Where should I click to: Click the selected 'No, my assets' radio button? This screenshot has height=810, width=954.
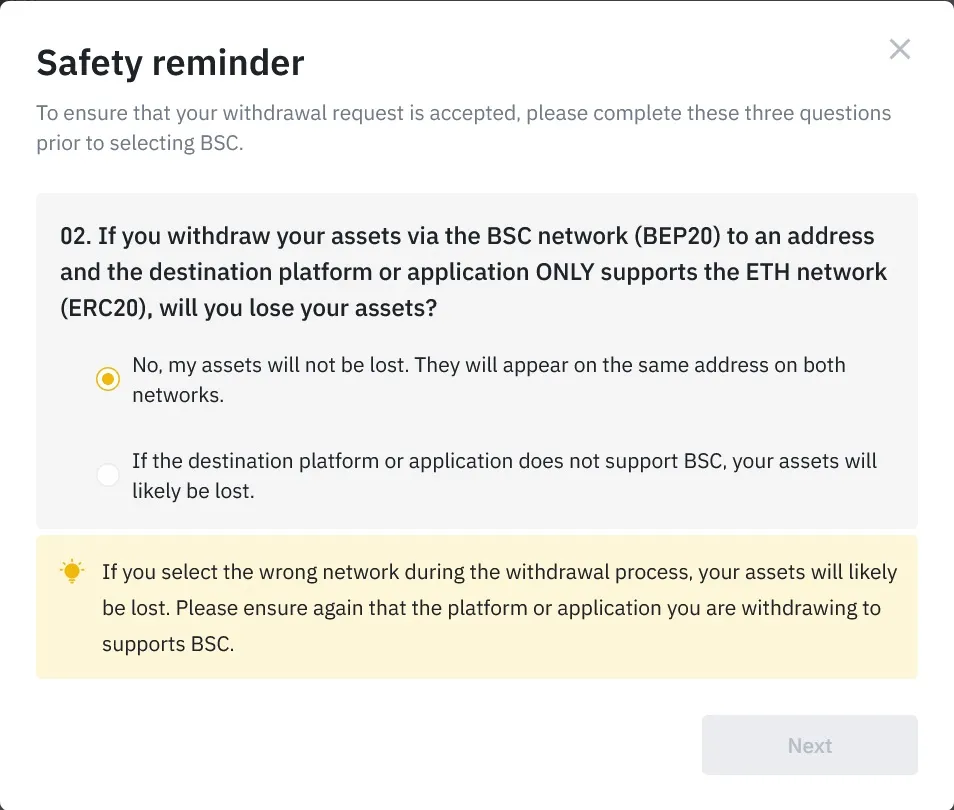108,379
